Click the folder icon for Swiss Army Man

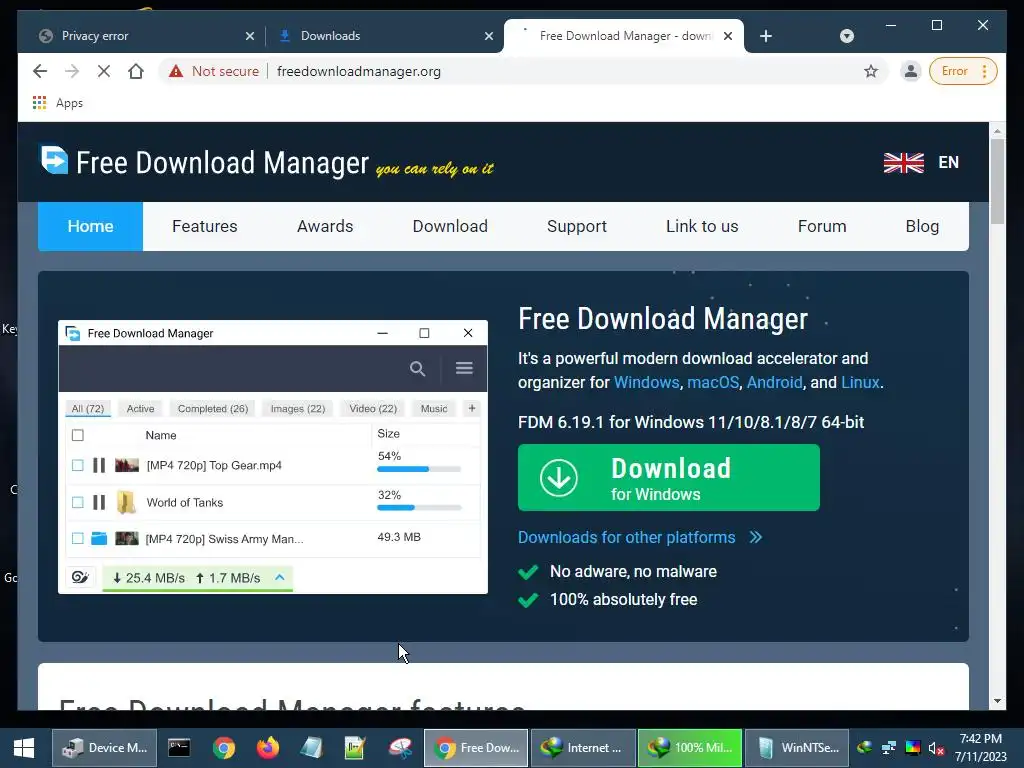pyautogui.click(x=99, y=539)
